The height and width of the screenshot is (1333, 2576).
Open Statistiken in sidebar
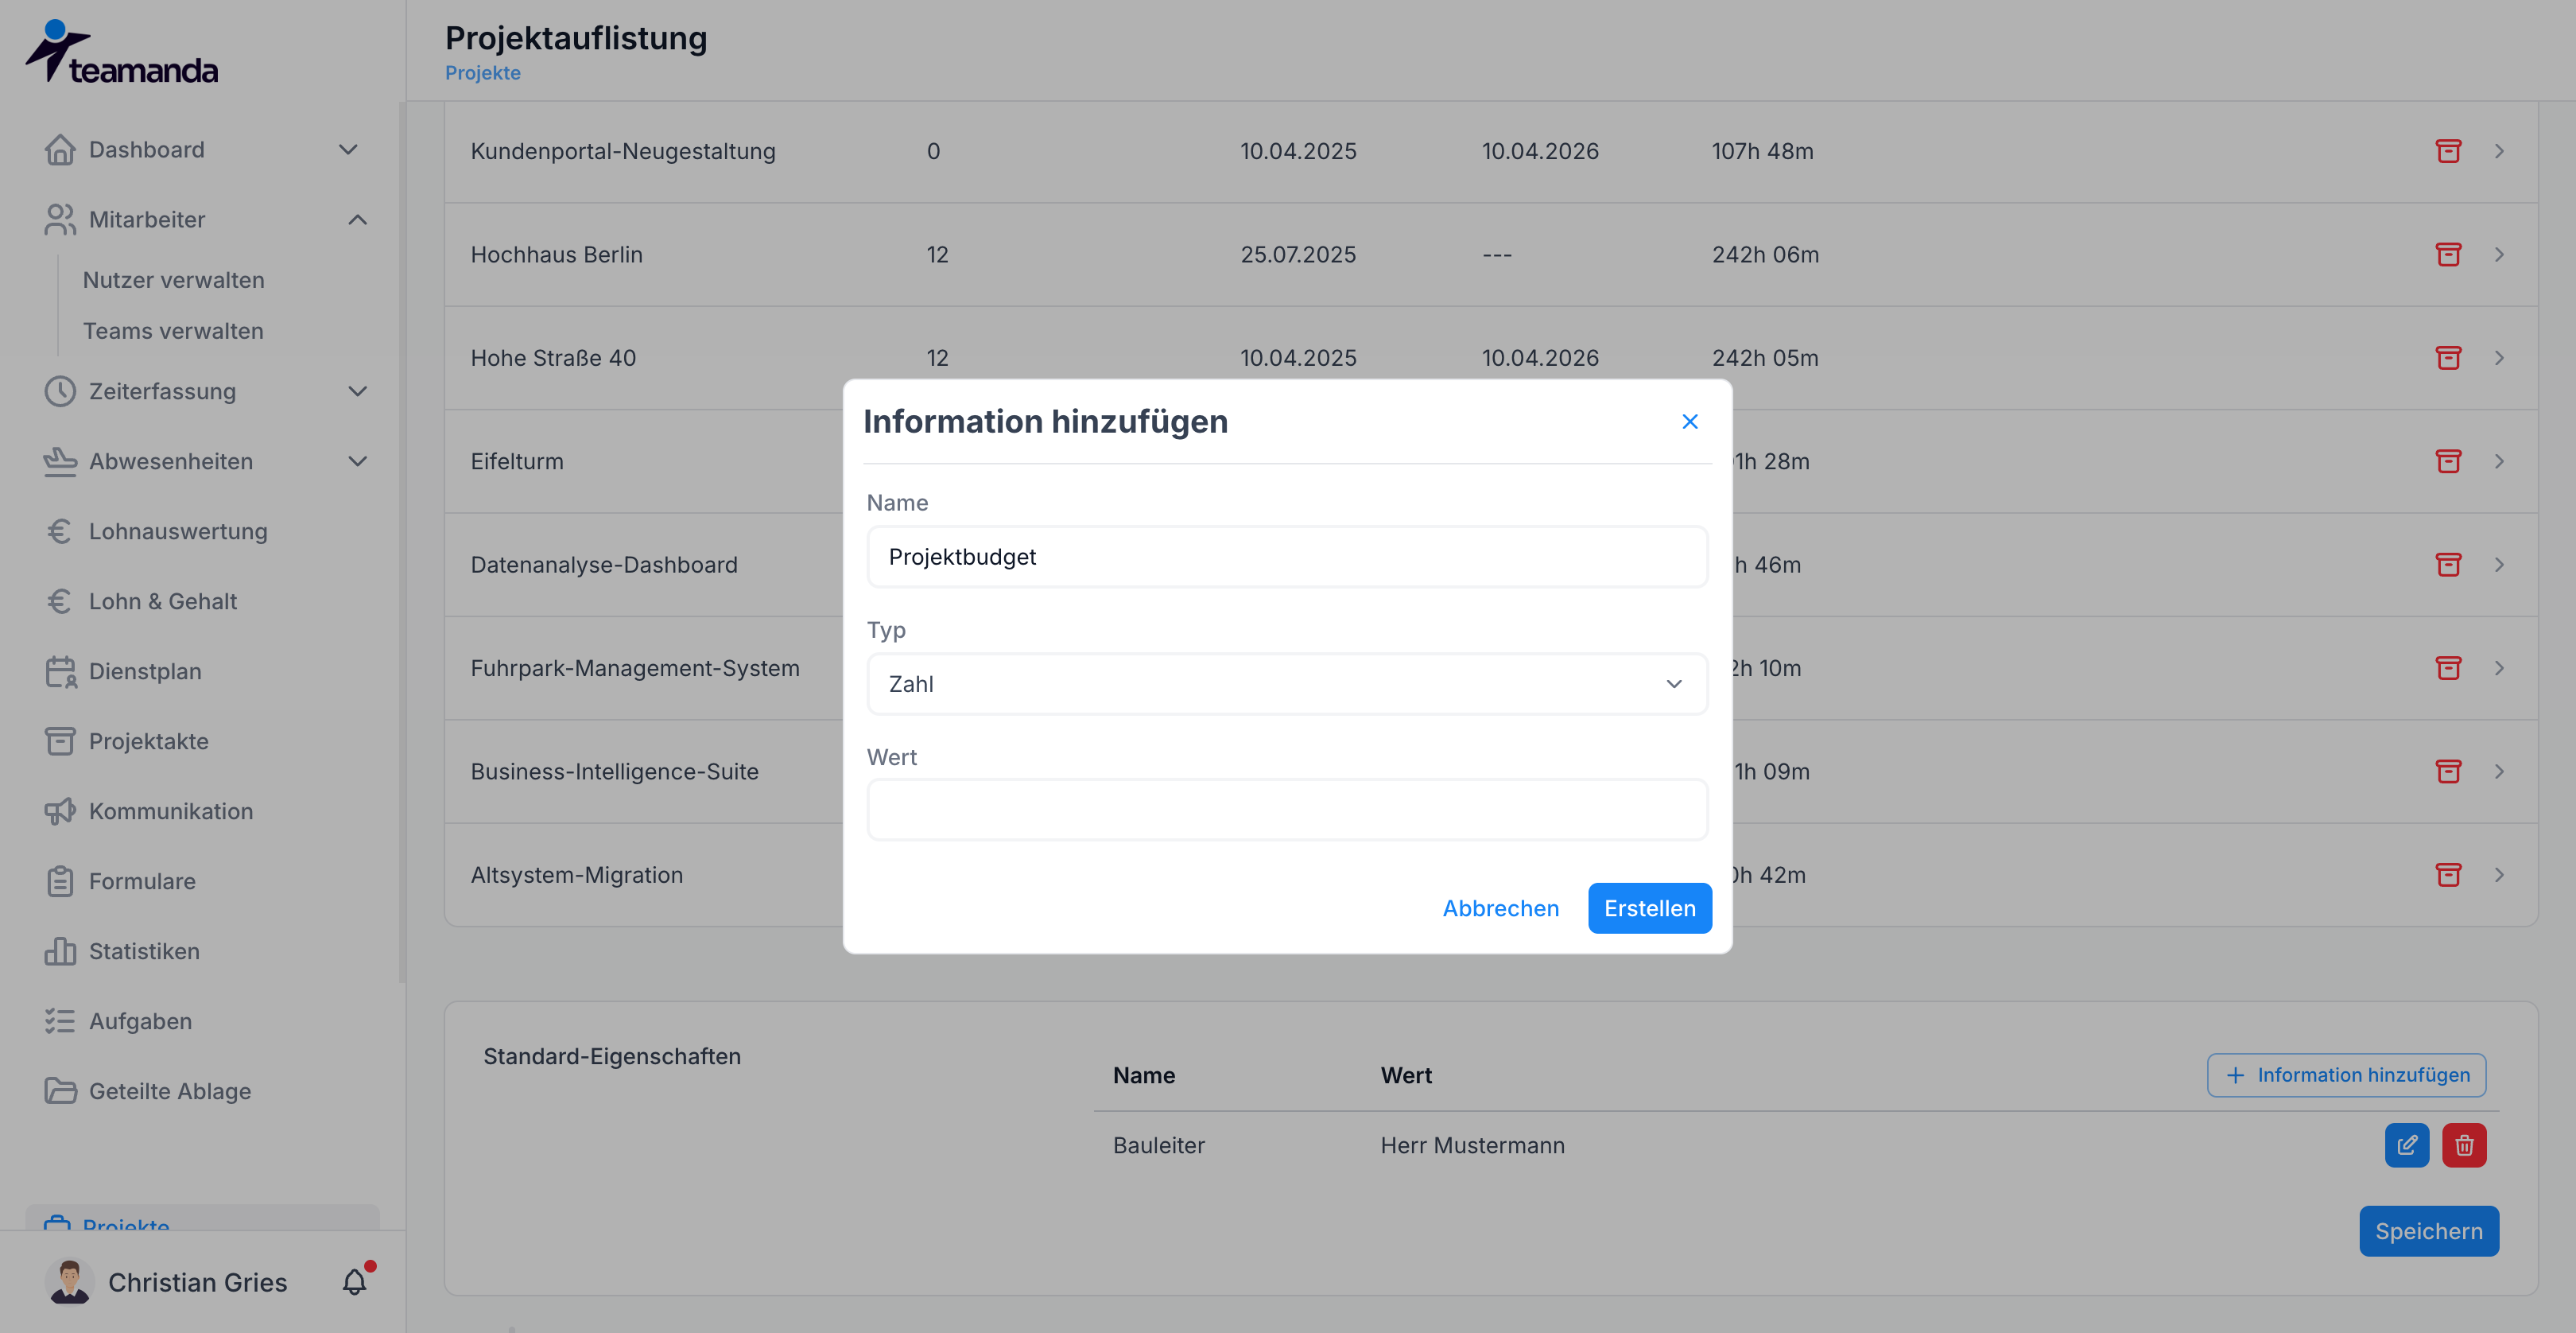coord(144,951)
